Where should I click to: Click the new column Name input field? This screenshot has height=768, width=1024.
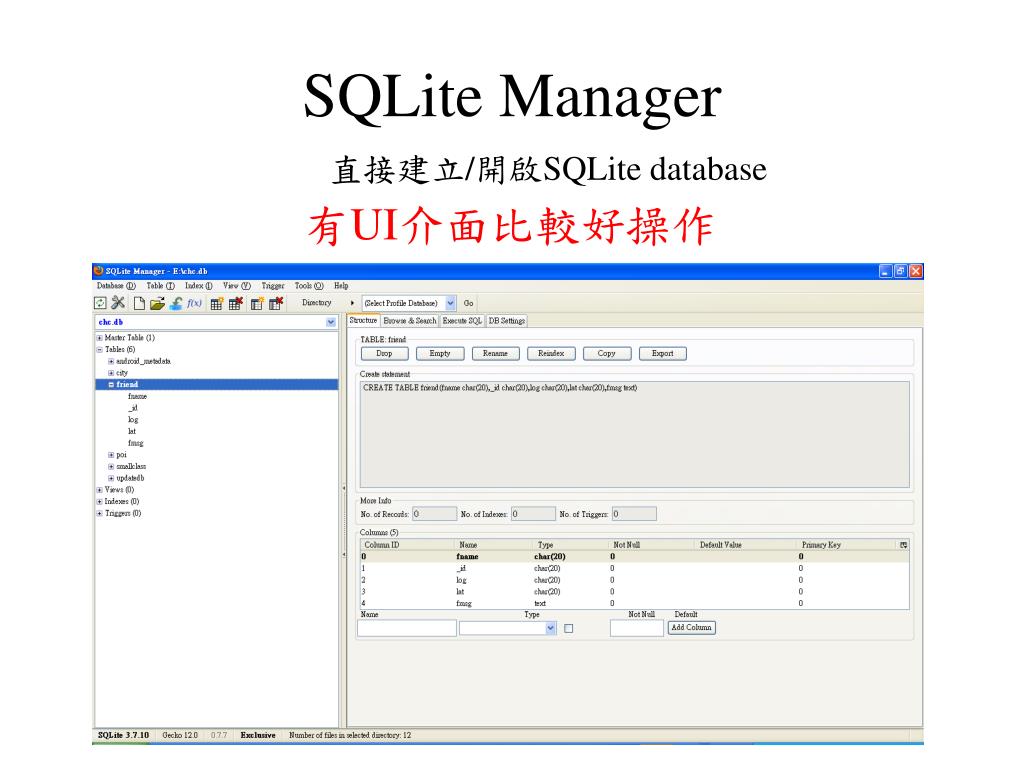(407, 628)
